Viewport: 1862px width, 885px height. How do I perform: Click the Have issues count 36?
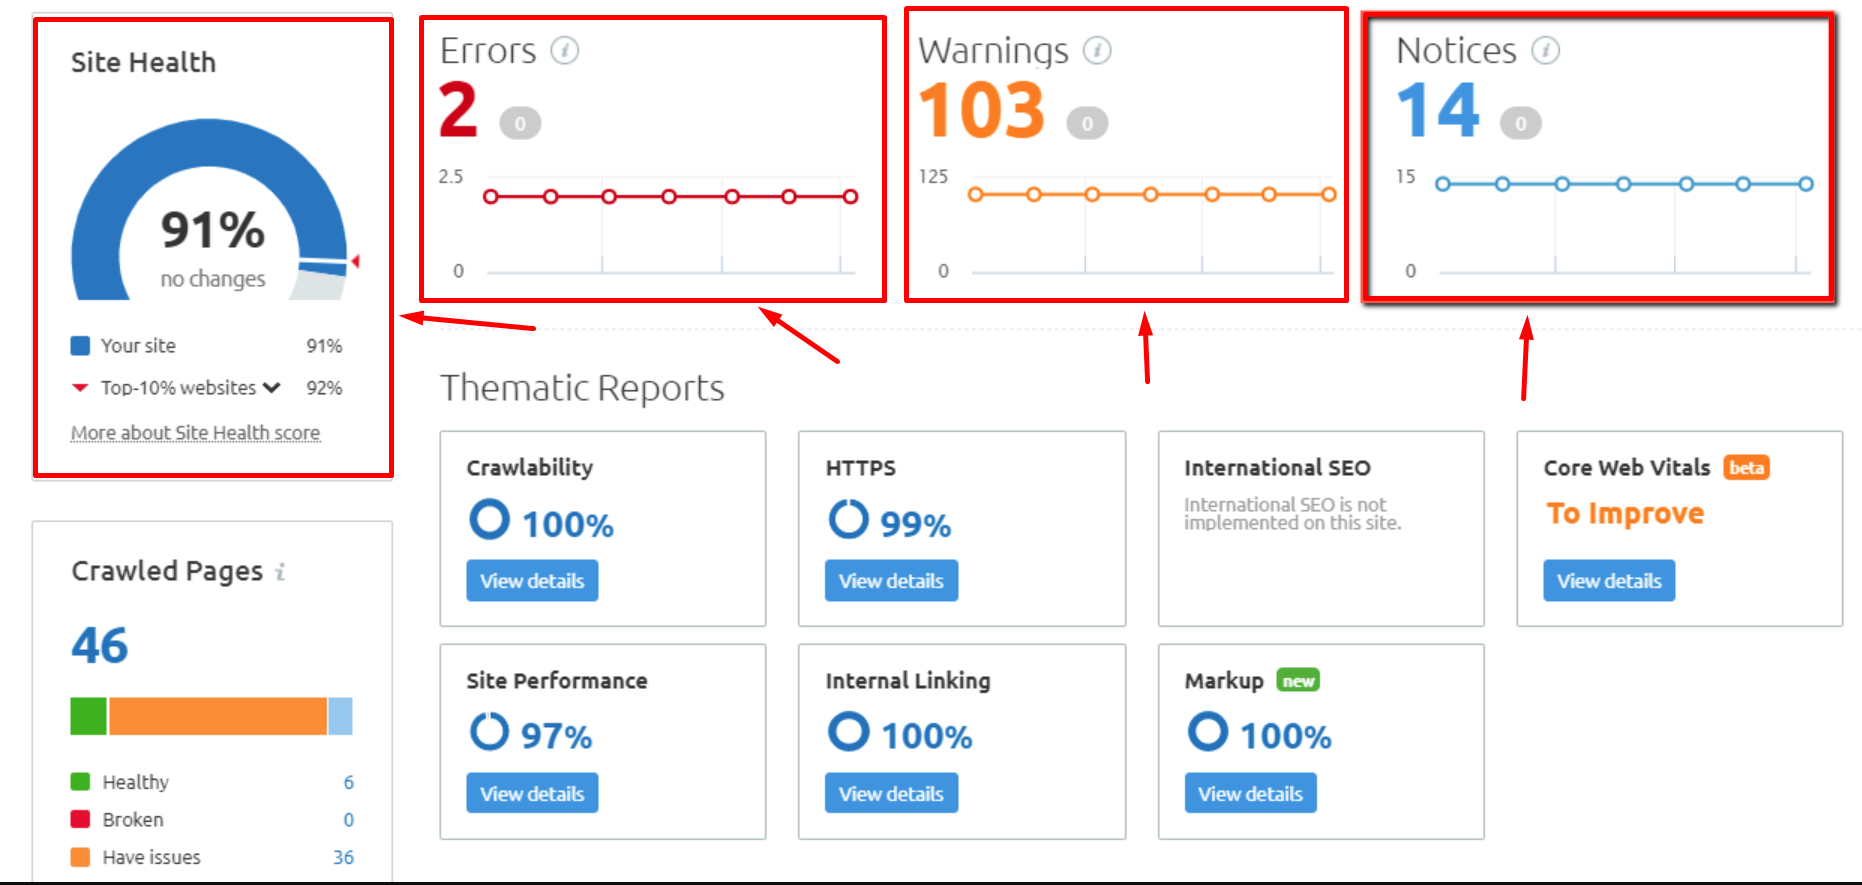(343, 857)
